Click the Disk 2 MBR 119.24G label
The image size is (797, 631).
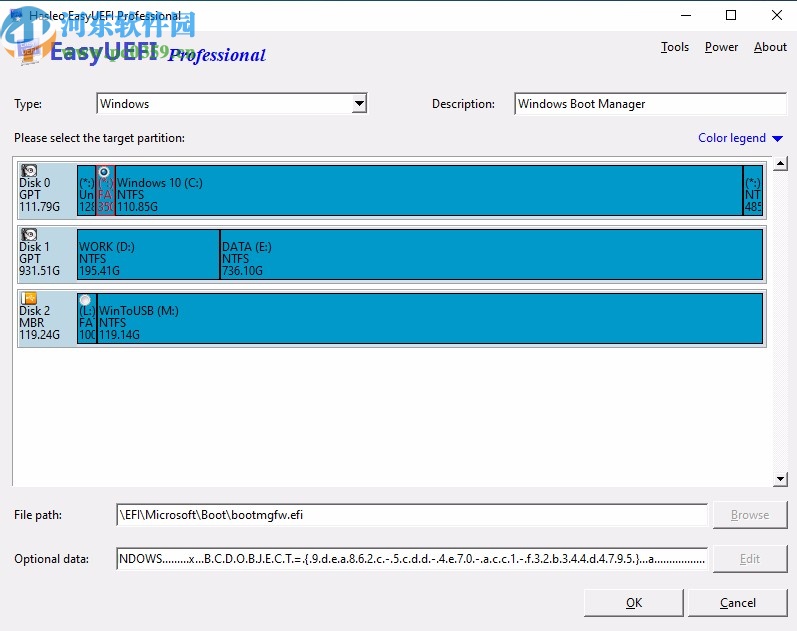[40, 323]
